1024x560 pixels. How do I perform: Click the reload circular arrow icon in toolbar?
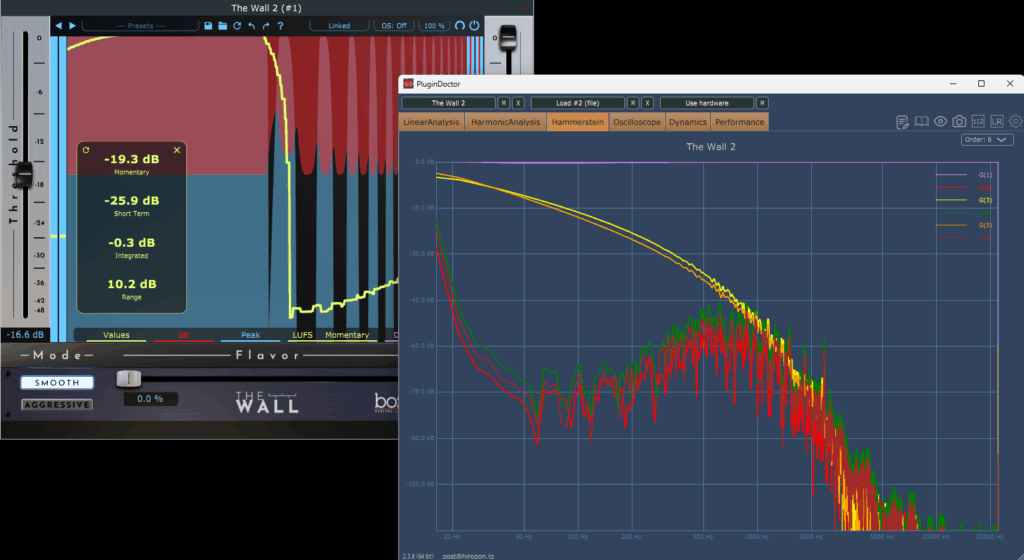[x=236, y=25]
